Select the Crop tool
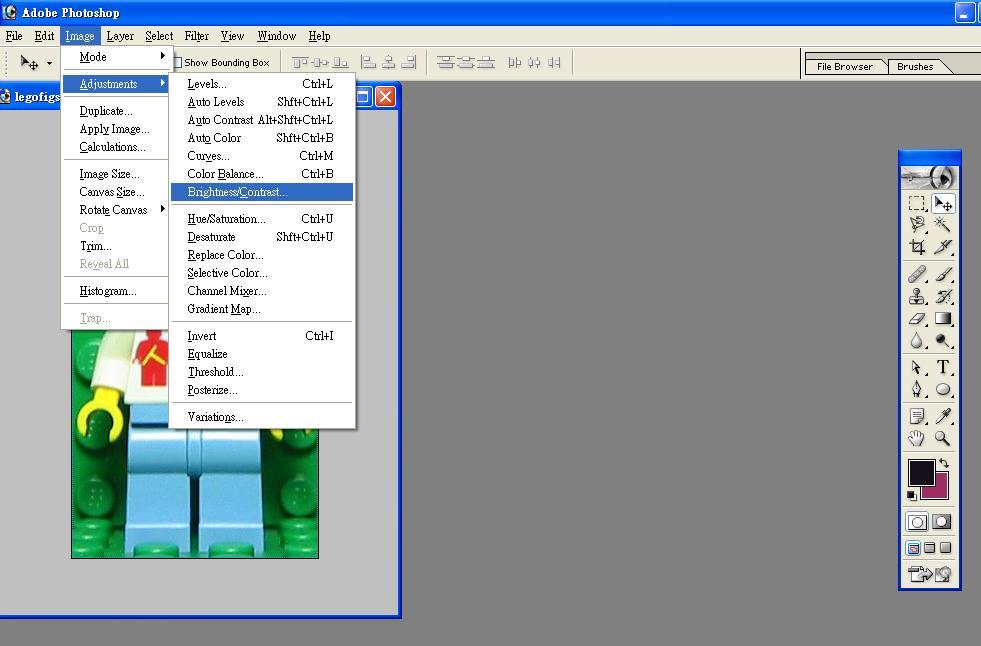981x646 pixels. (917, 247)
